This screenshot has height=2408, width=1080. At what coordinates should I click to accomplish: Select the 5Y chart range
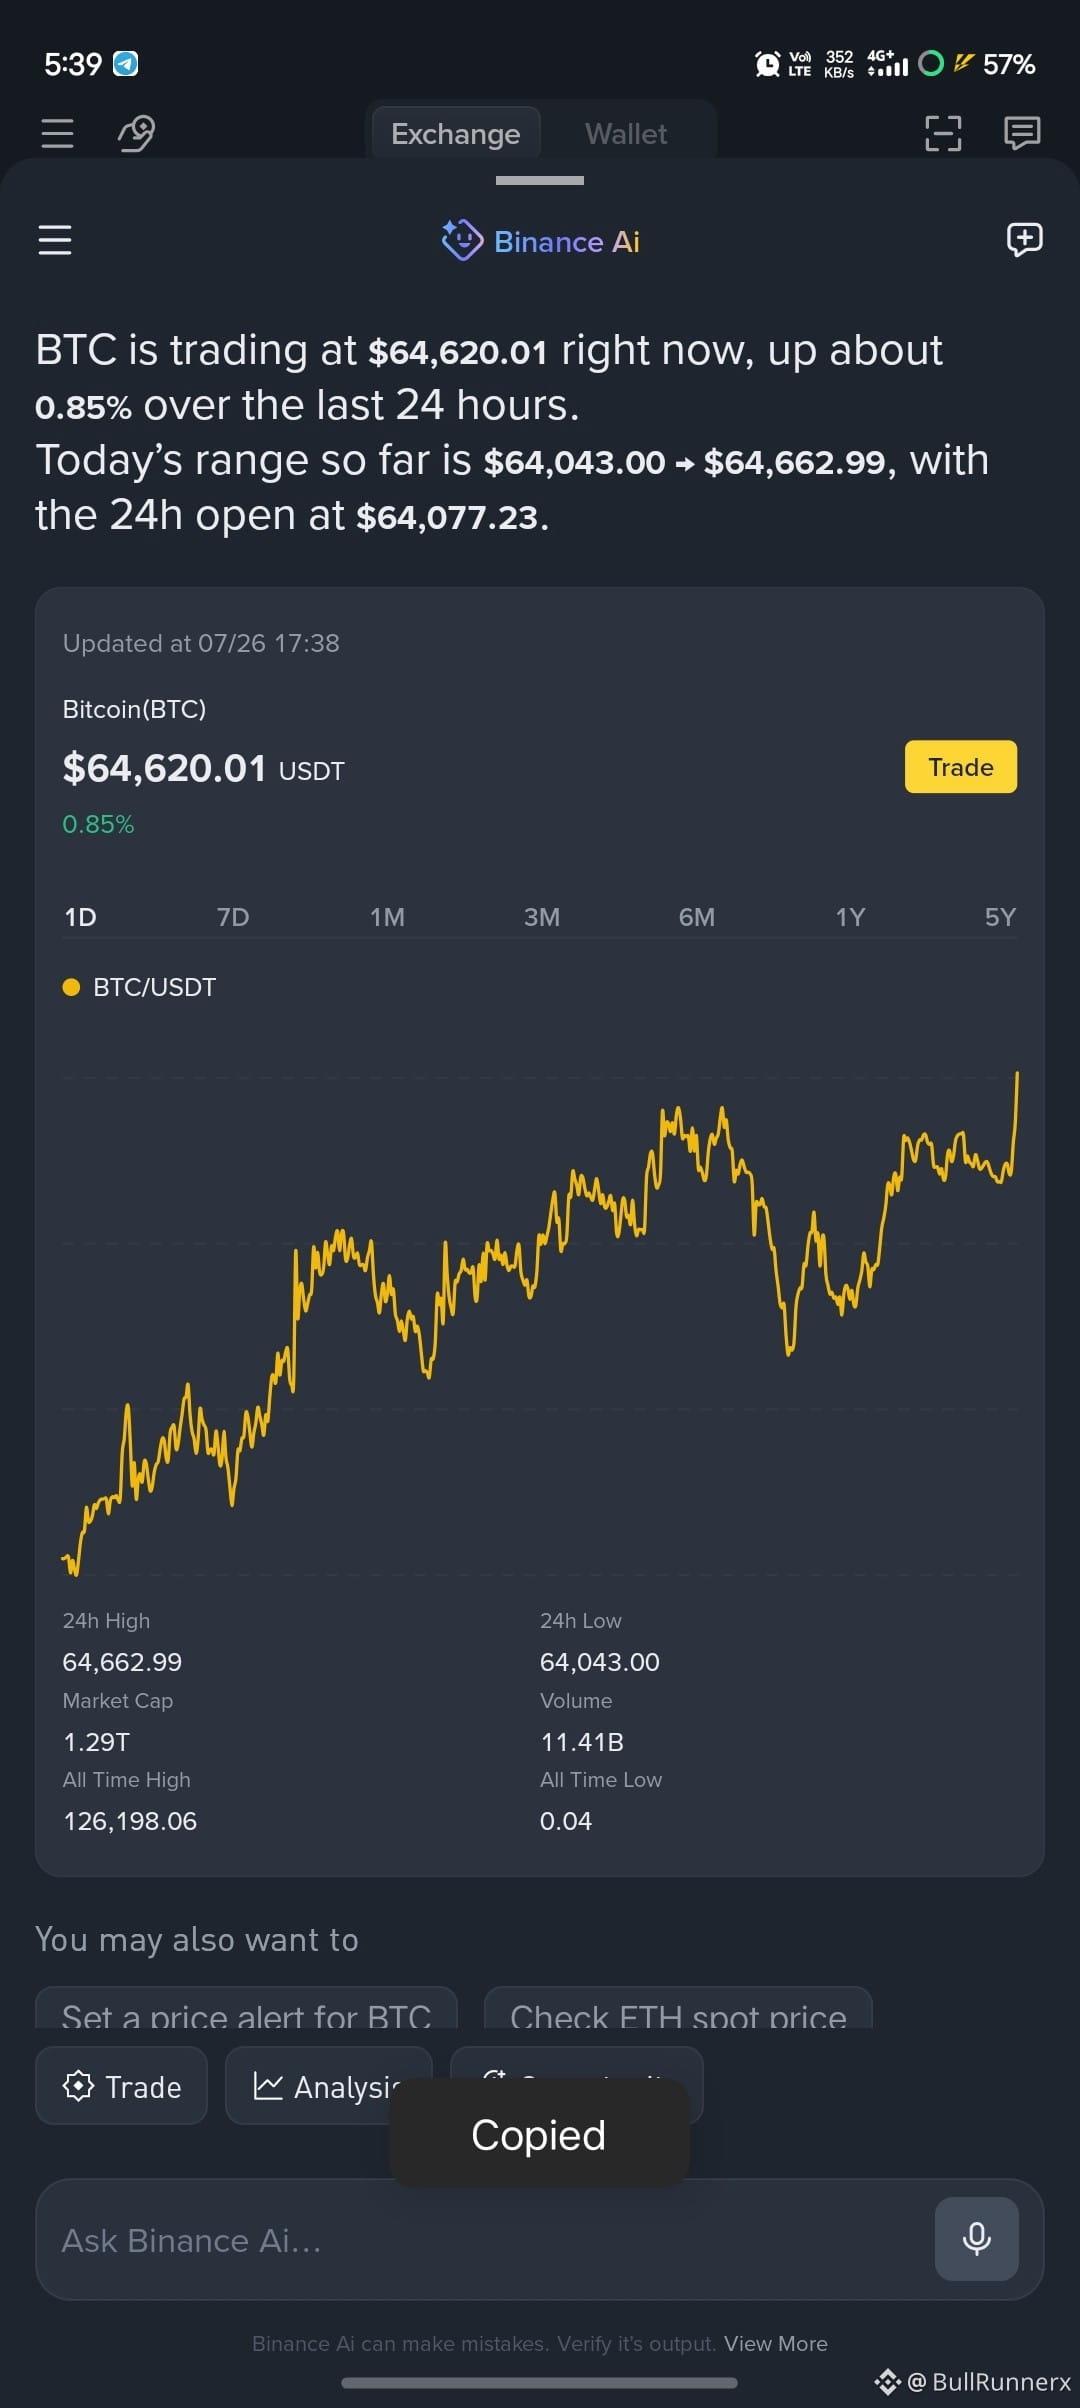coord(1000,917)
